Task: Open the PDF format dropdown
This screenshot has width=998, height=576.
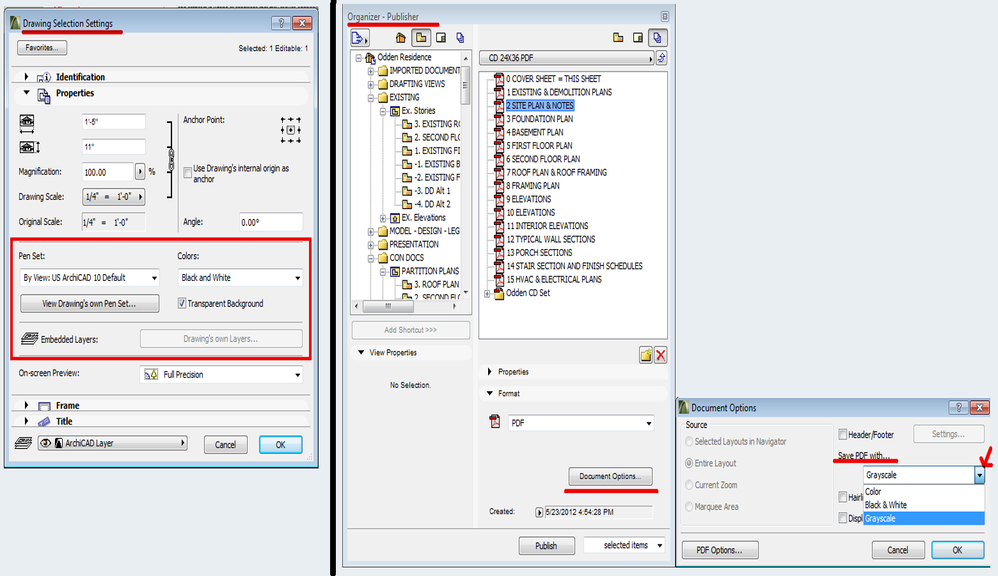Action: [581, 423]
